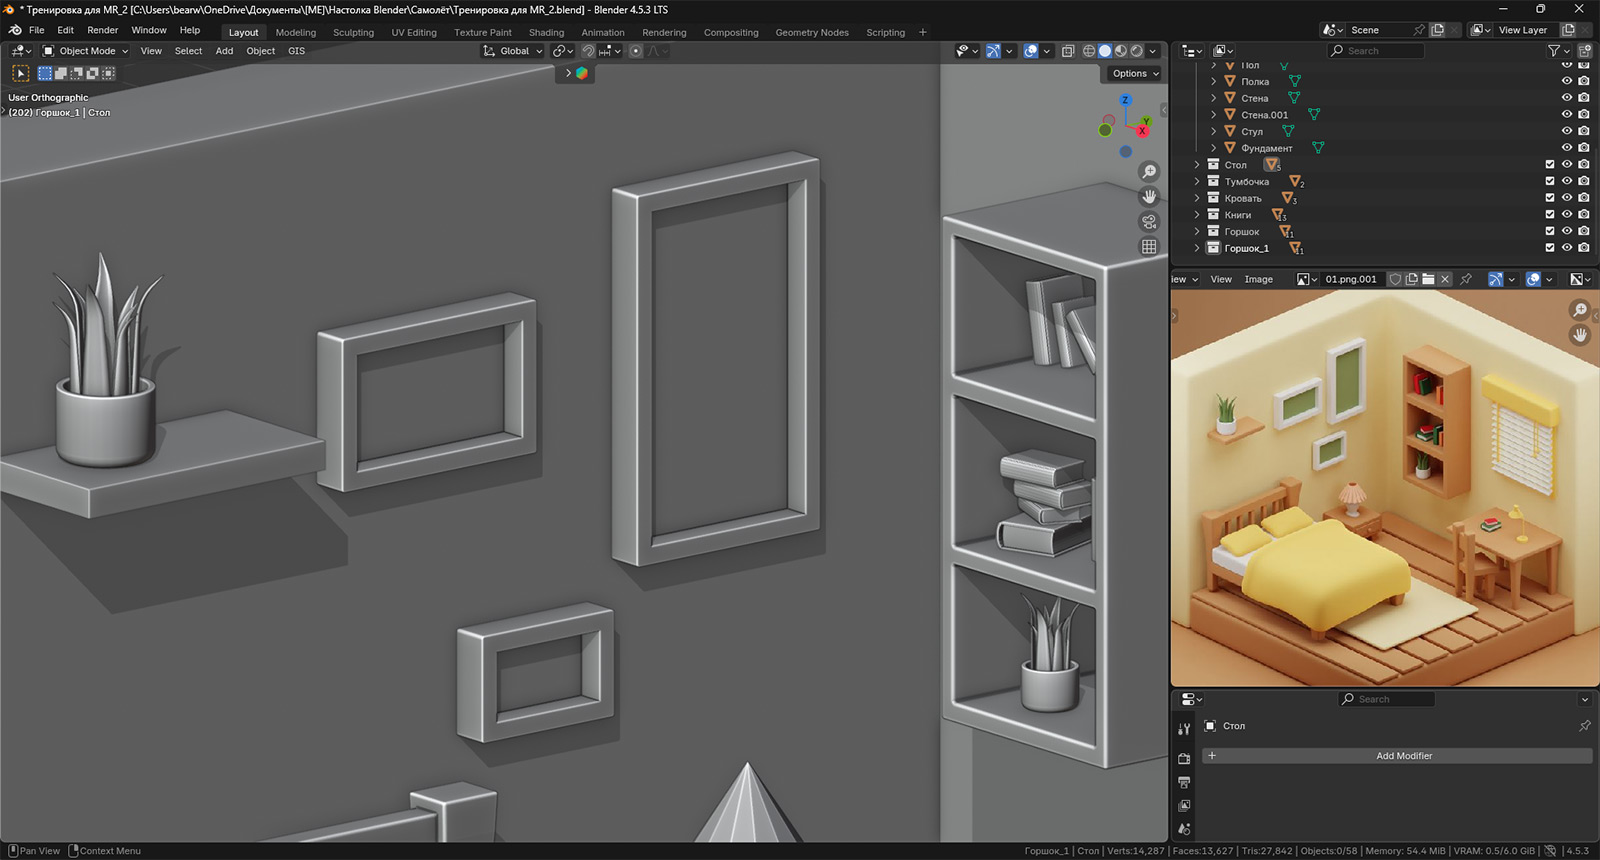
Task: Expand the Горшок collection in outliner
Action: pos(1197,232)
